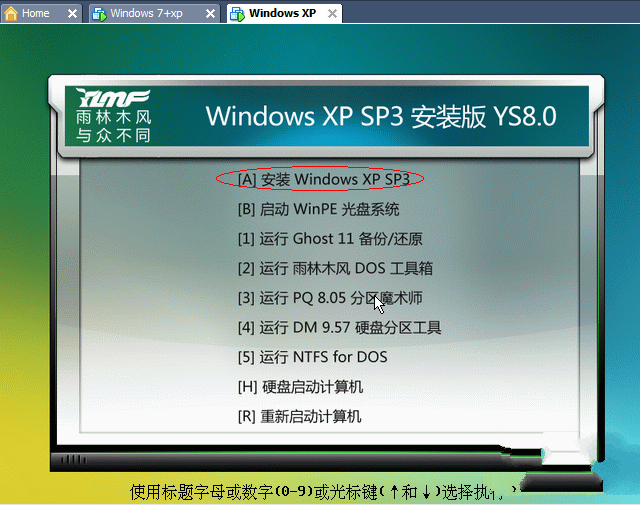The image size is (640, 506).
Task: Open the [2] YLMF DOS toolbox entry
Action: point(334,268)
